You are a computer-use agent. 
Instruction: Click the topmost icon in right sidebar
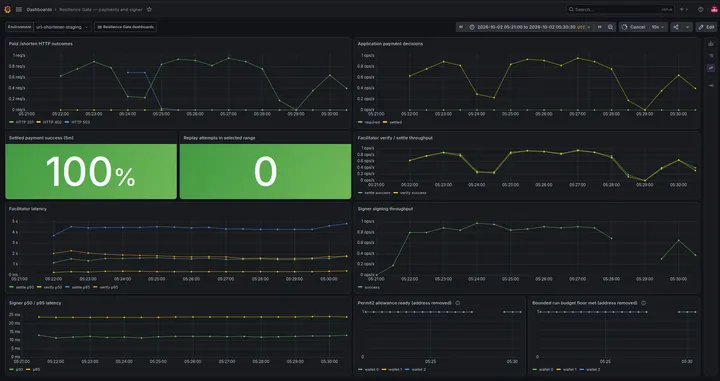tap(711, 44)
